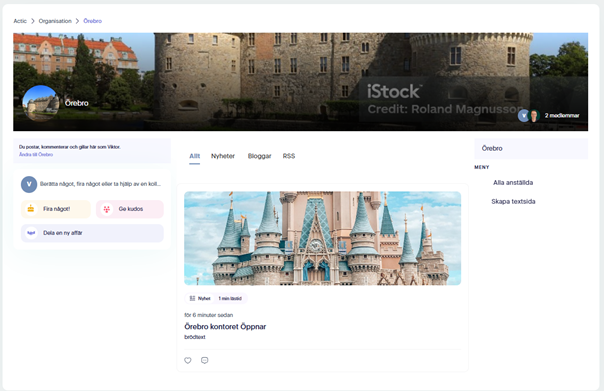Click the Fira något! button
604x391 pixels.
[56, 209]
